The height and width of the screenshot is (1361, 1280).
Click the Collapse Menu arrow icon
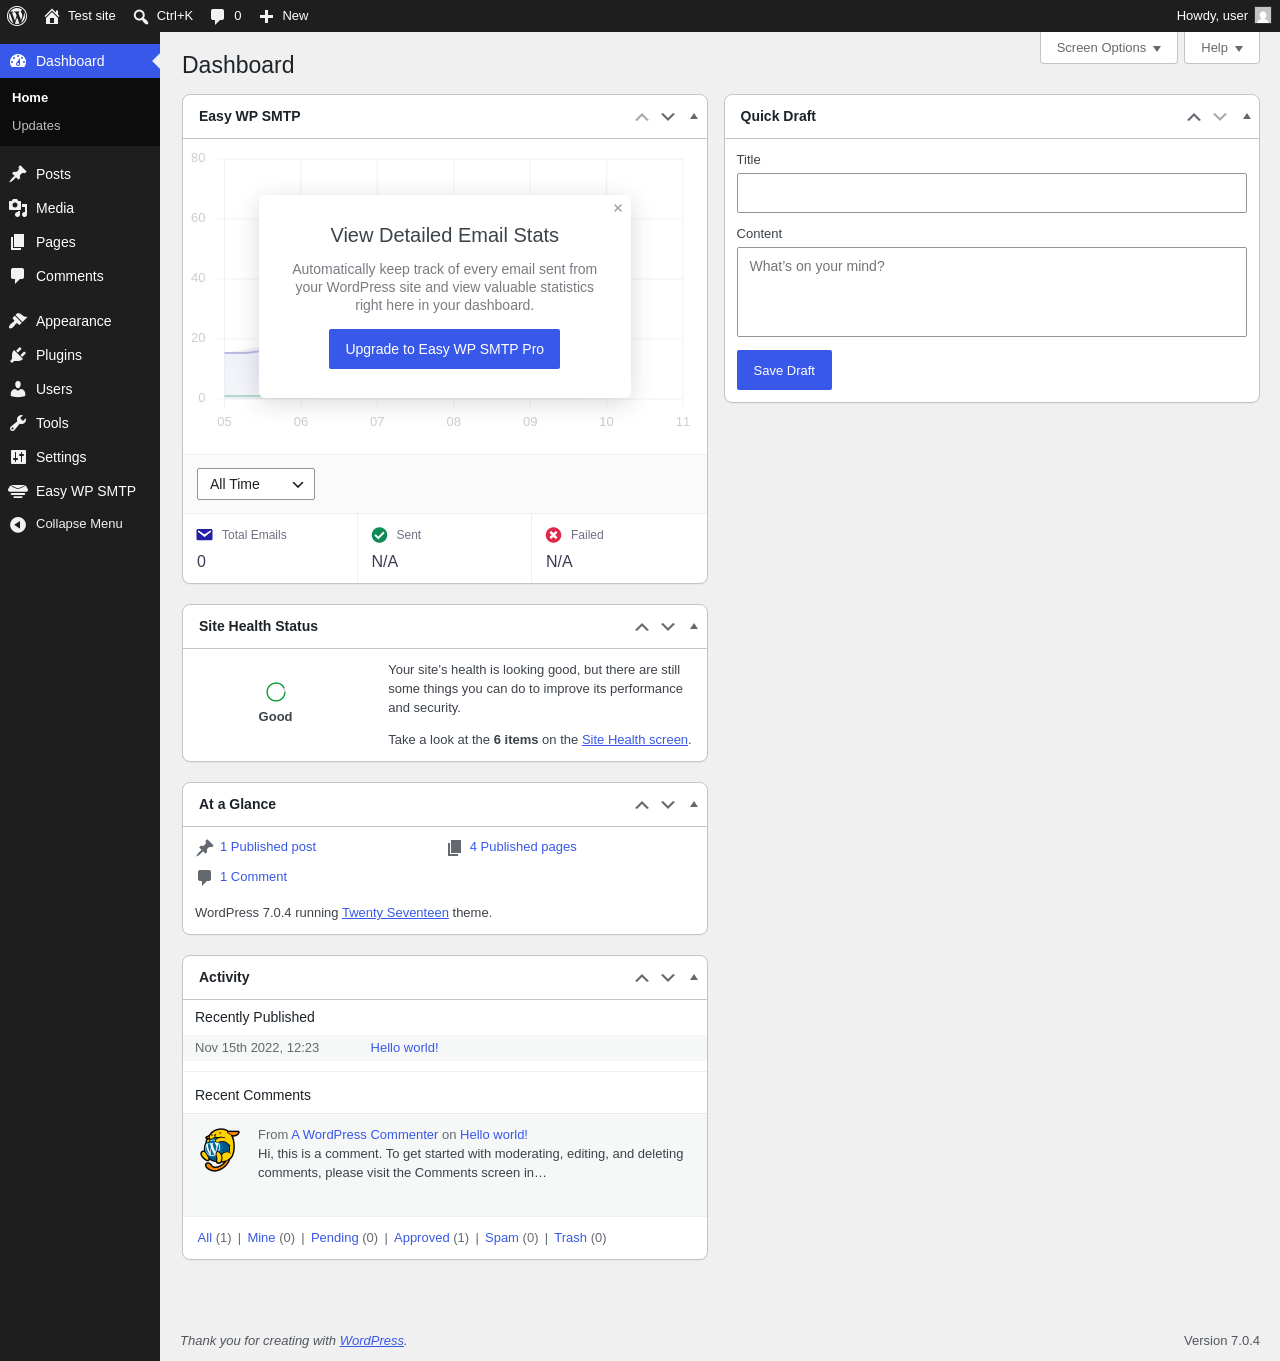(x=18, y=524)
